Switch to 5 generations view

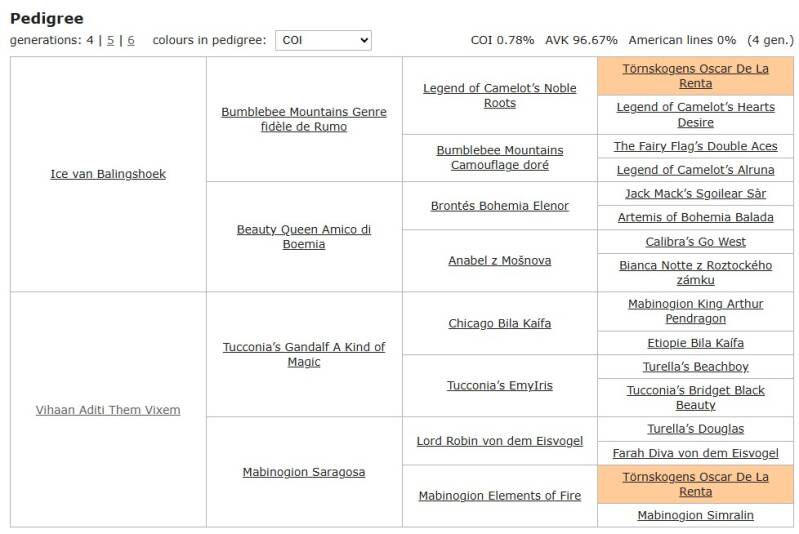coord(111,40)
